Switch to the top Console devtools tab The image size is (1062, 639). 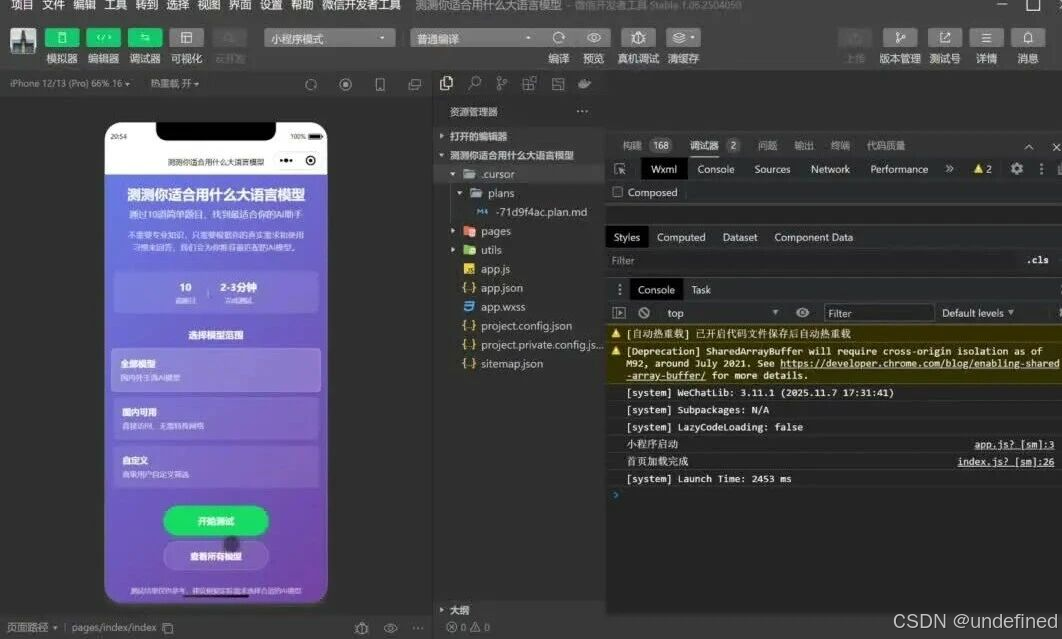coord(716,169)
